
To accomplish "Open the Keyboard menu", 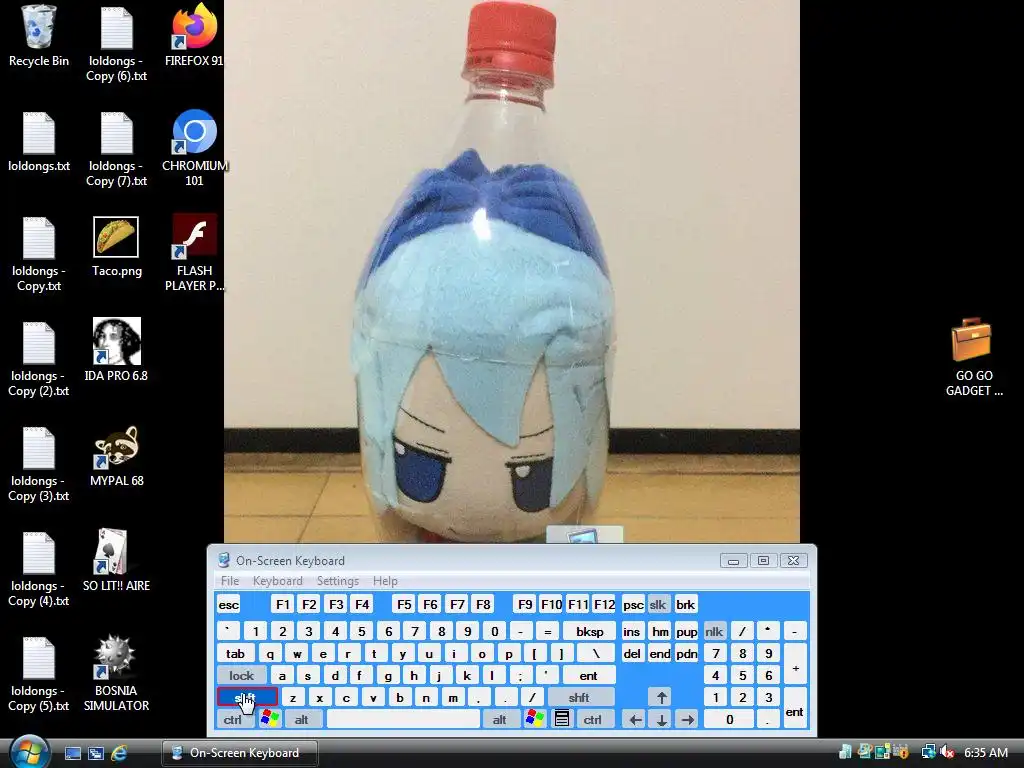I will click(278, 581).
